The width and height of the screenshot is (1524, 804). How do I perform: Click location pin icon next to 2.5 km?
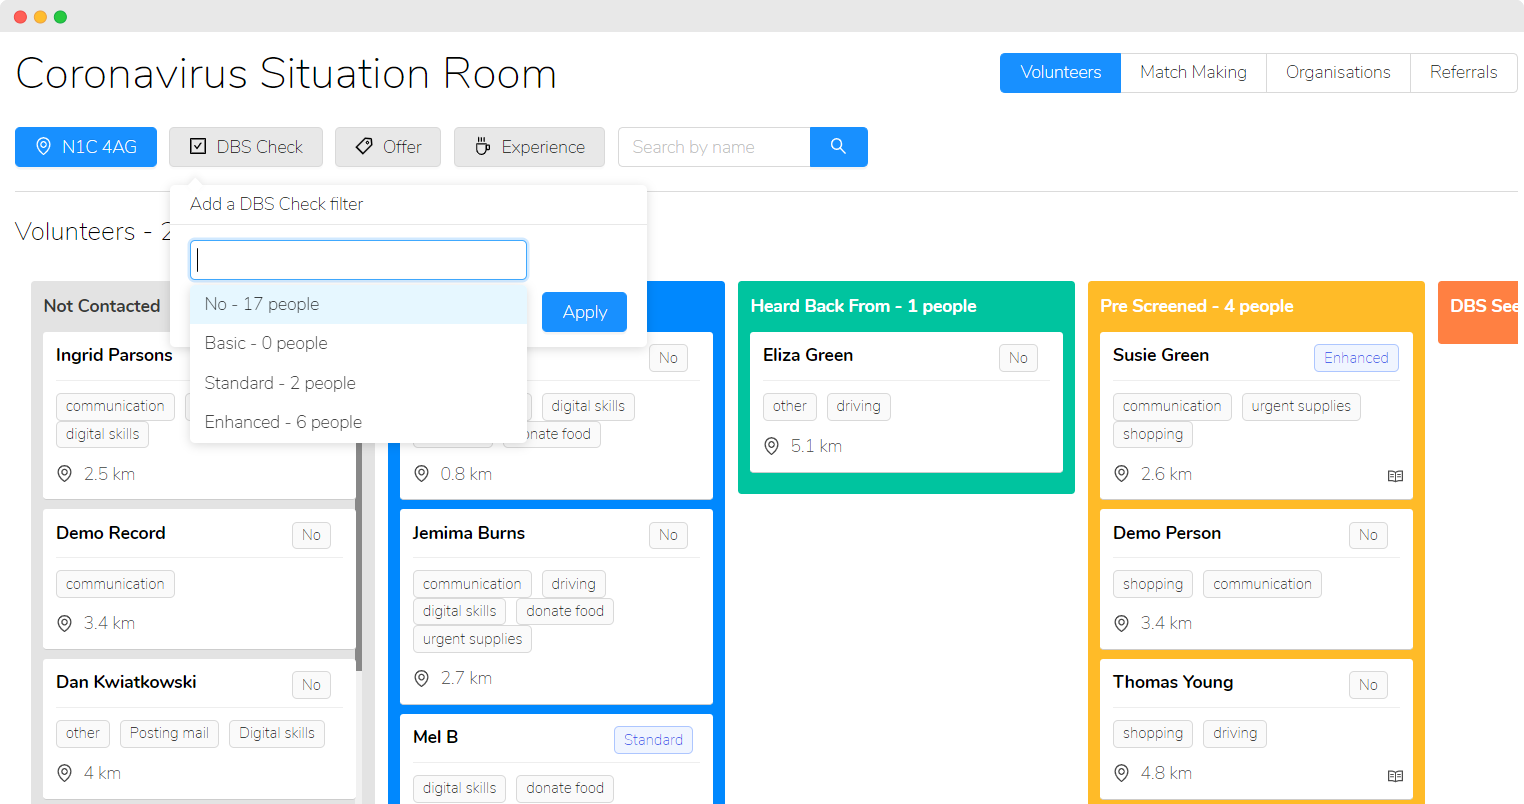[65, 474]
